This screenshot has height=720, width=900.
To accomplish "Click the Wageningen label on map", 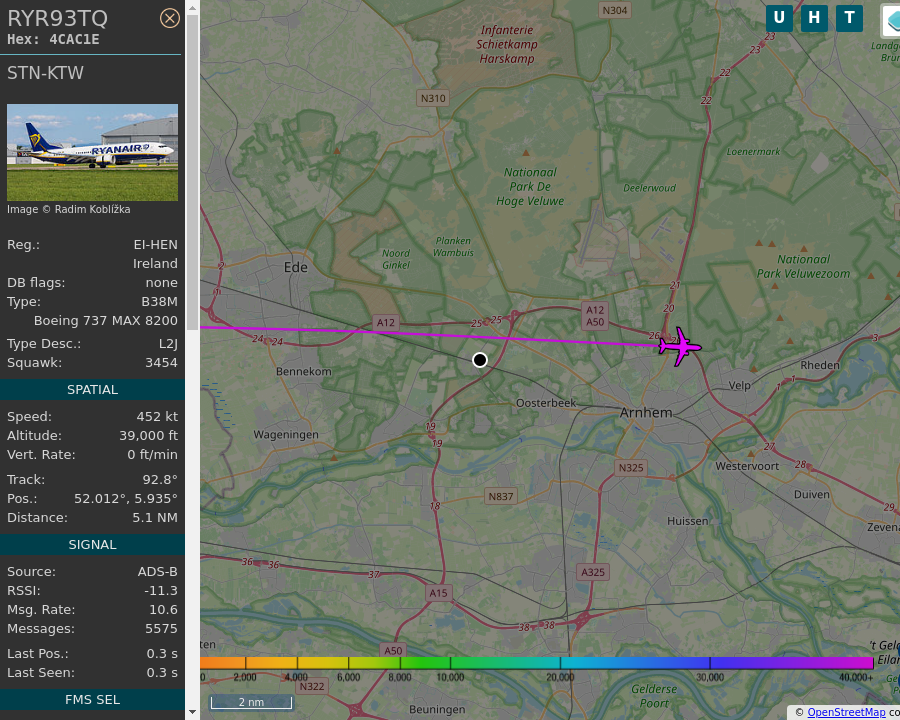I will 286,435.
